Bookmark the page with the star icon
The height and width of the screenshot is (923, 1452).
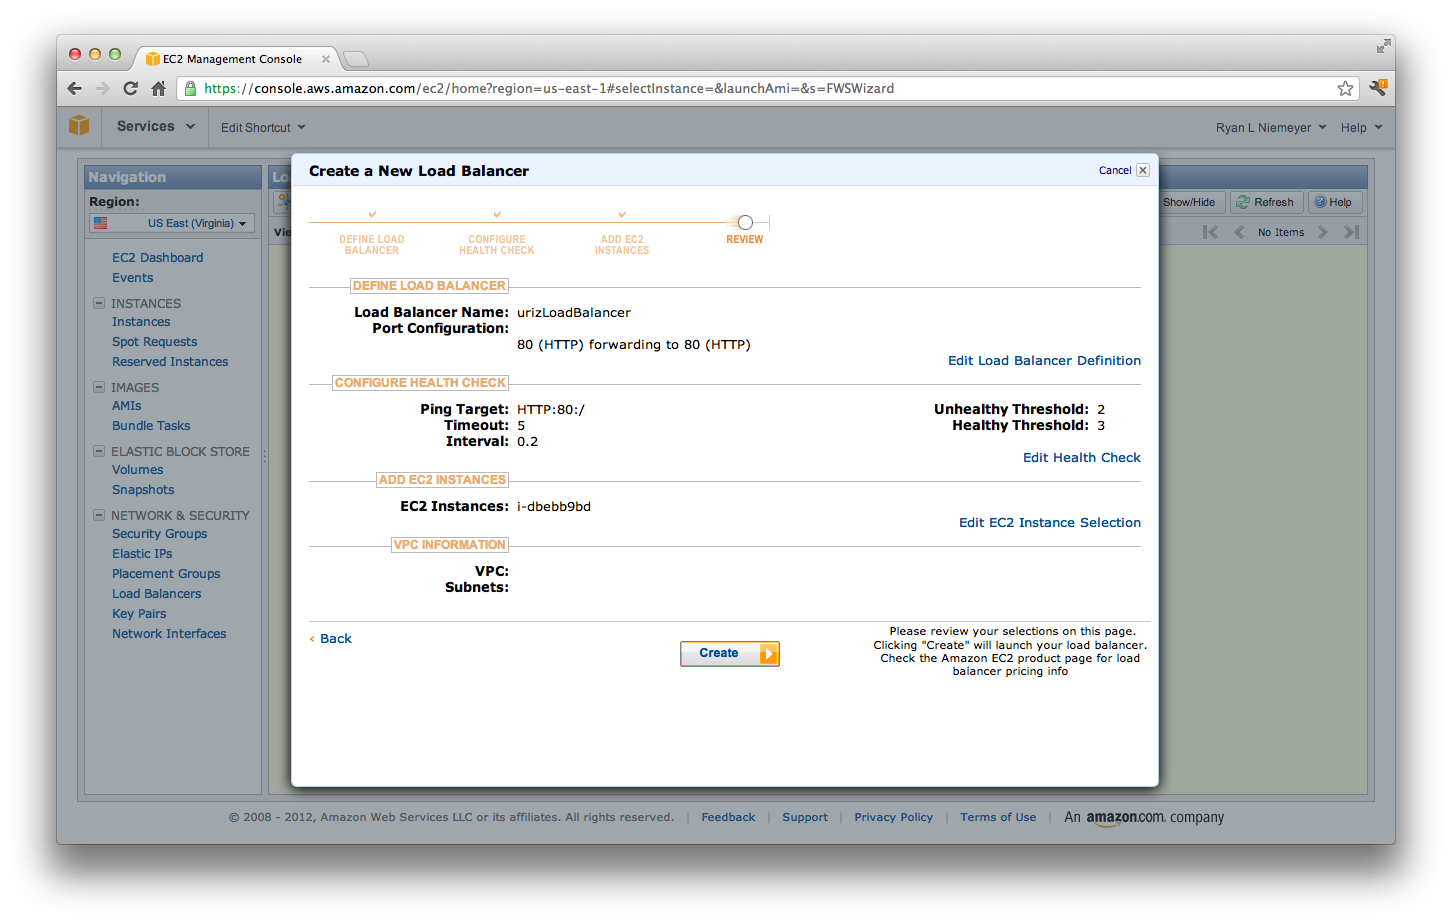point(1345,88)
